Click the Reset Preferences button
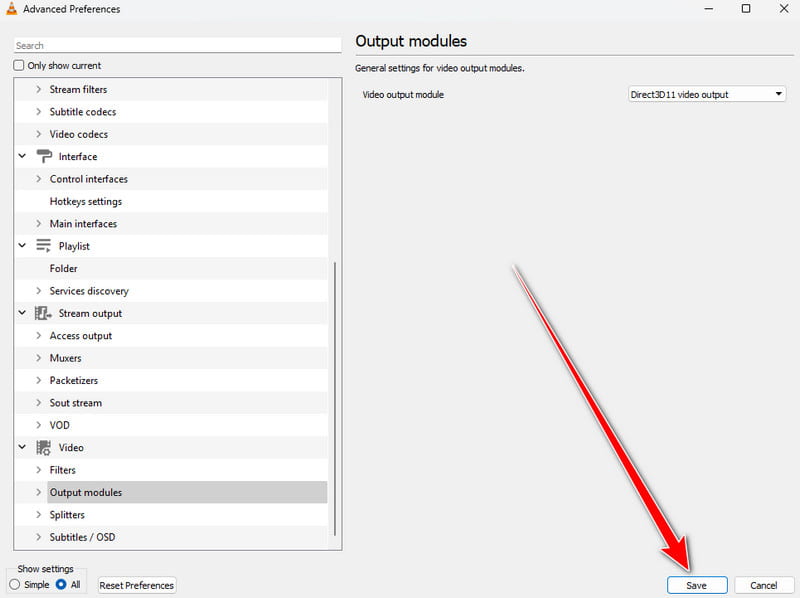 137,585
